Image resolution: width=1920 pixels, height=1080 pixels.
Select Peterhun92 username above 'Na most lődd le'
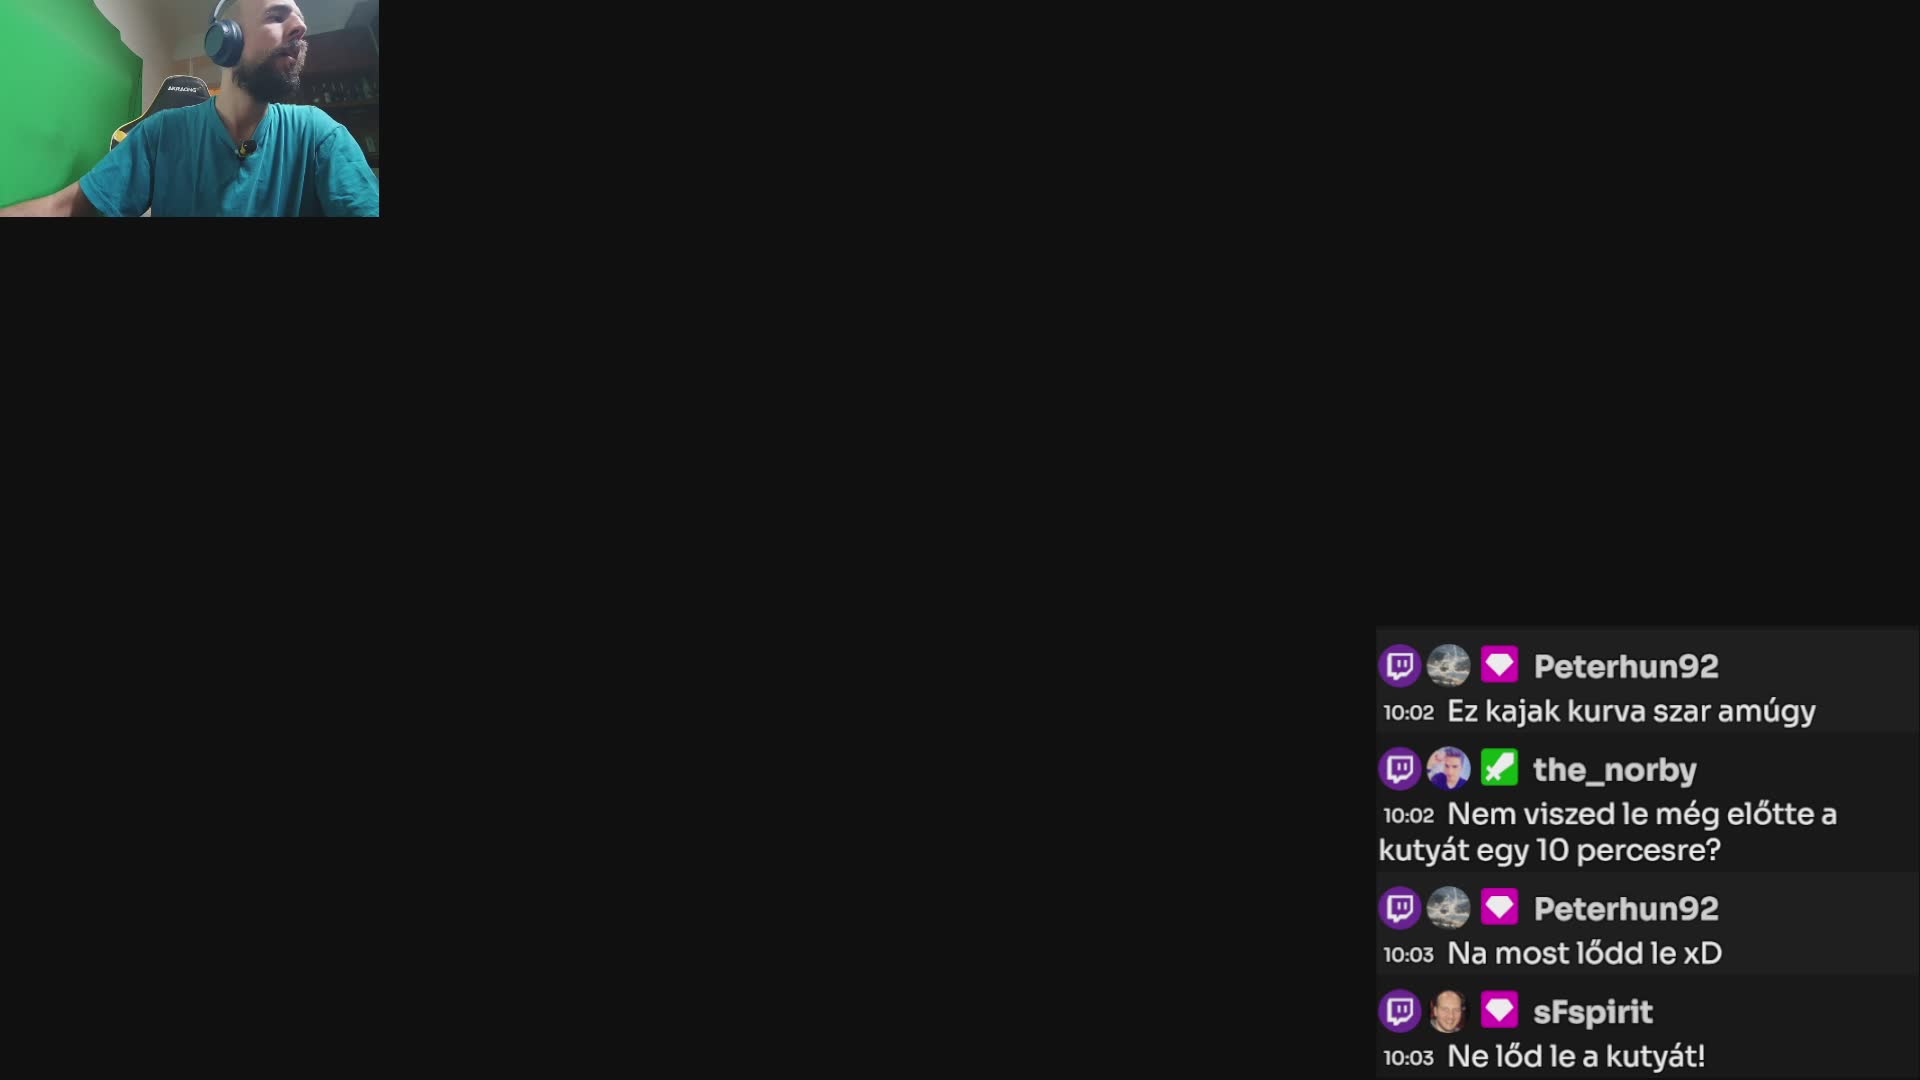[1626, 908]
